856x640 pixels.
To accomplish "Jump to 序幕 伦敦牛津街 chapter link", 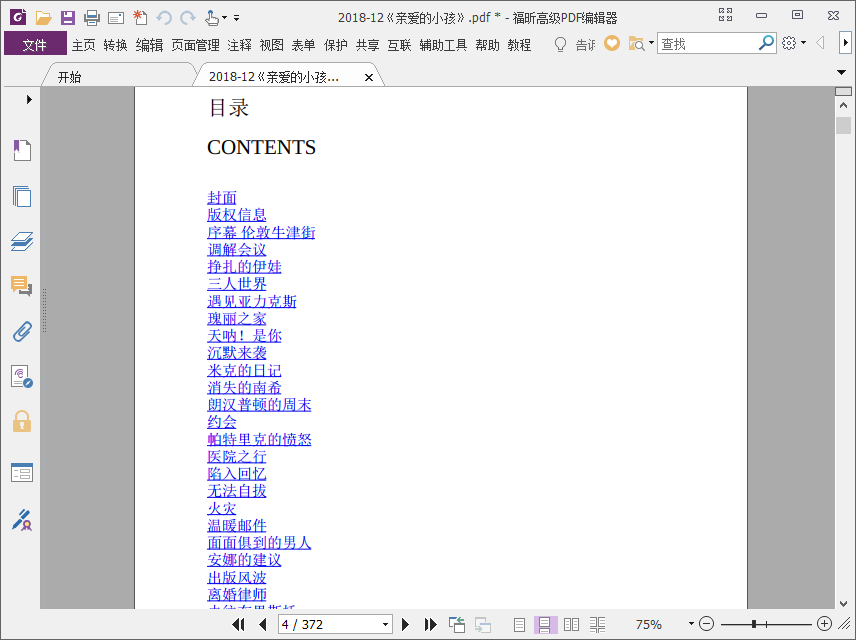I will click(261, 232).
